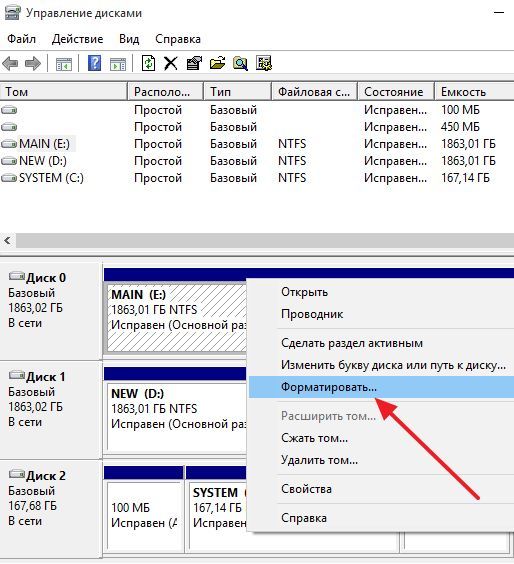The width and height of the screenshot is (514, 564).
Task: Click the Back arrow toolbar icon
Action: 10,64
